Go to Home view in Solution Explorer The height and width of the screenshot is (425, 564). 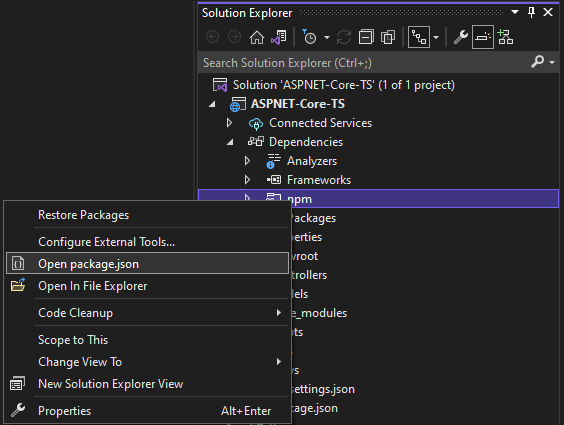click(x=257, y=37)
